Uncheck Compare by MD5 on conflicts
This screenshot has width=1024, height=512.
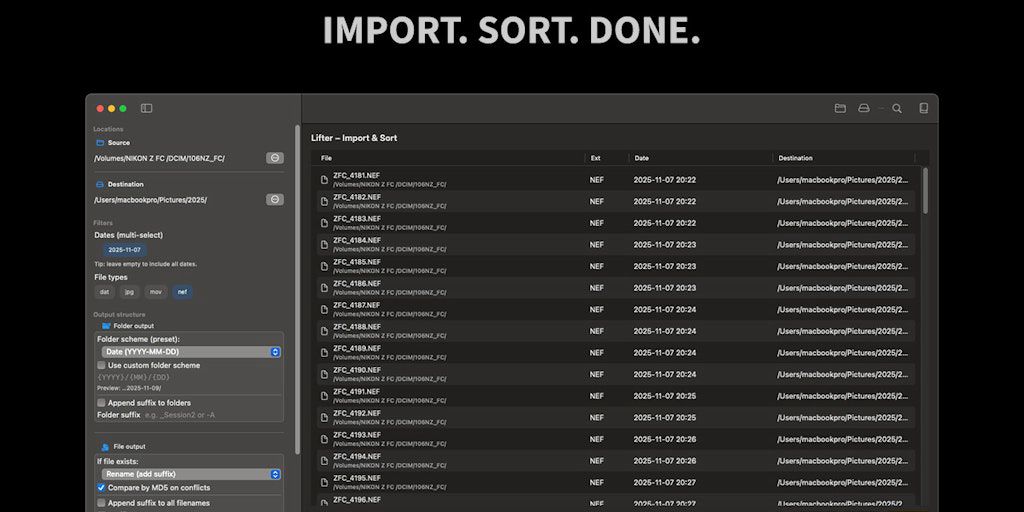click(101, 488)
